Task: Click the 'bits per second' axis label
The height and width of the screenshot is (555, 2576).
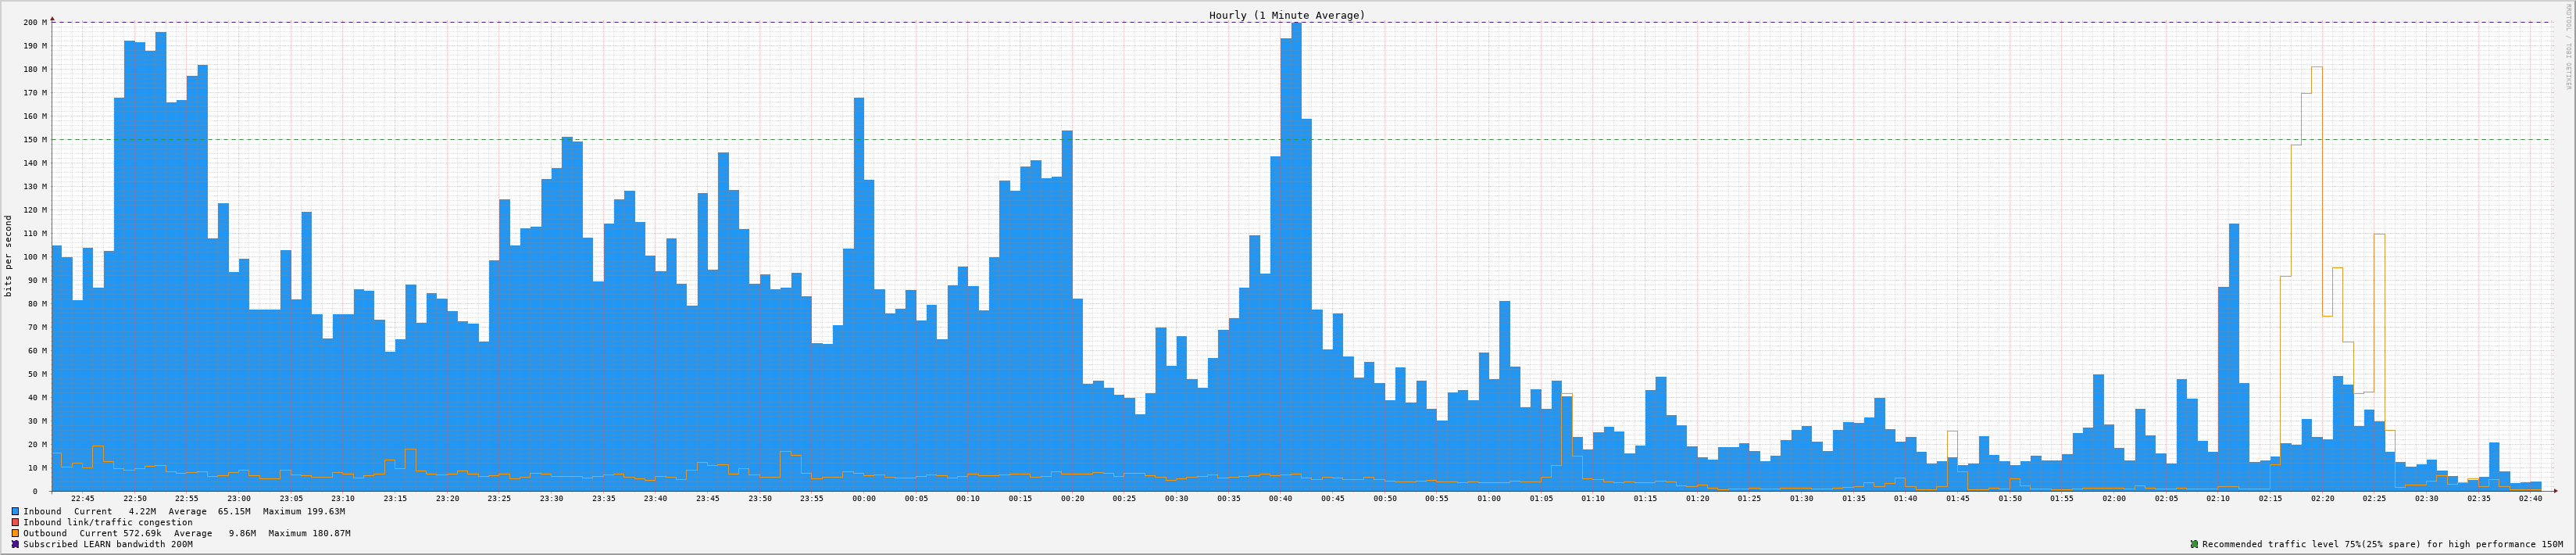Action: (x=9, y=256)
